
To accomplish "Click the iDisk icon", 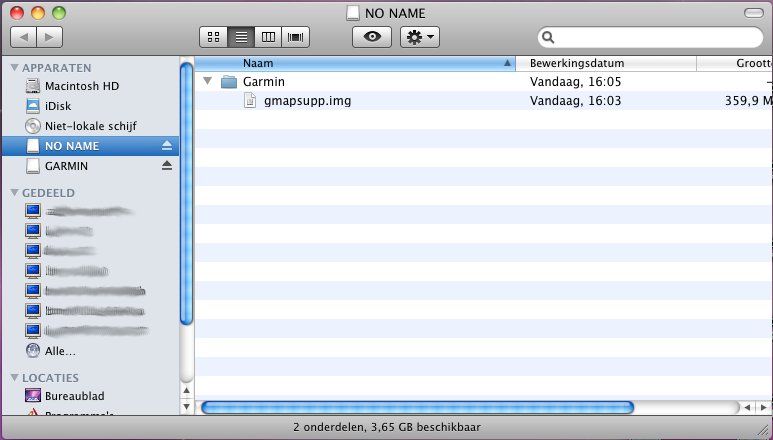I will coord(33,106).
